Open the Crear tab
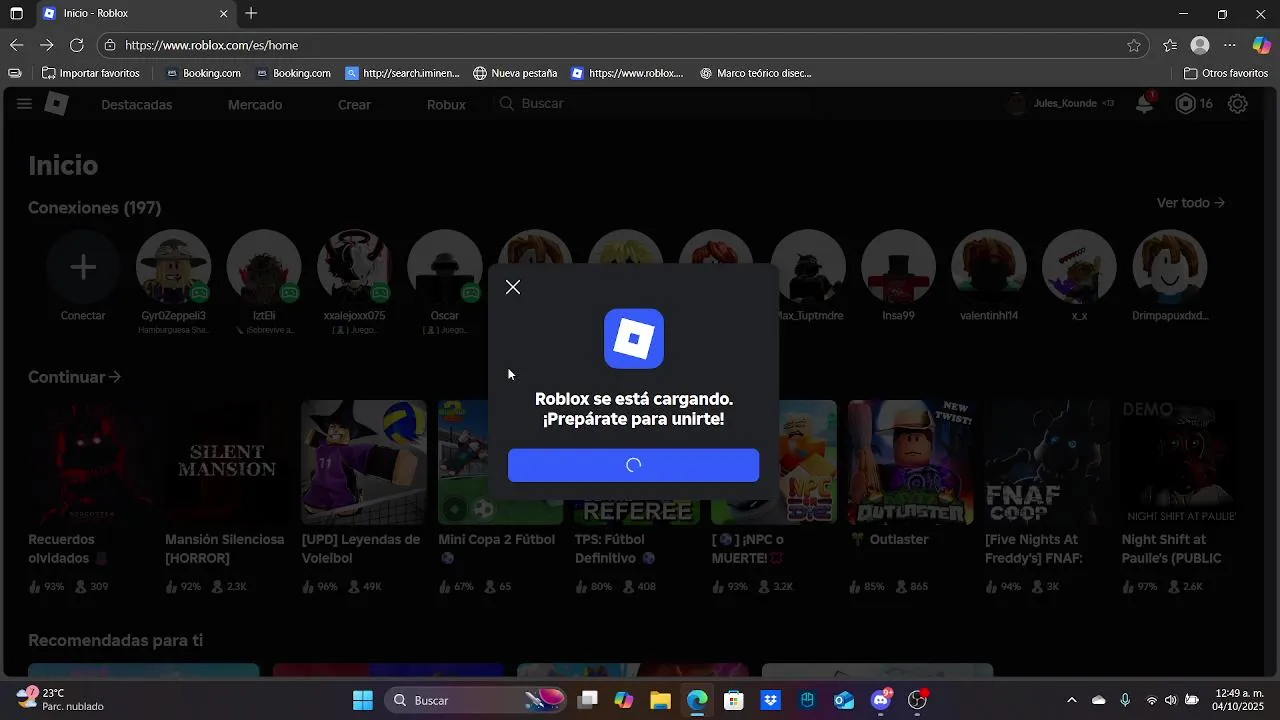Screen dimensions: 1280x720 (354, 105)
